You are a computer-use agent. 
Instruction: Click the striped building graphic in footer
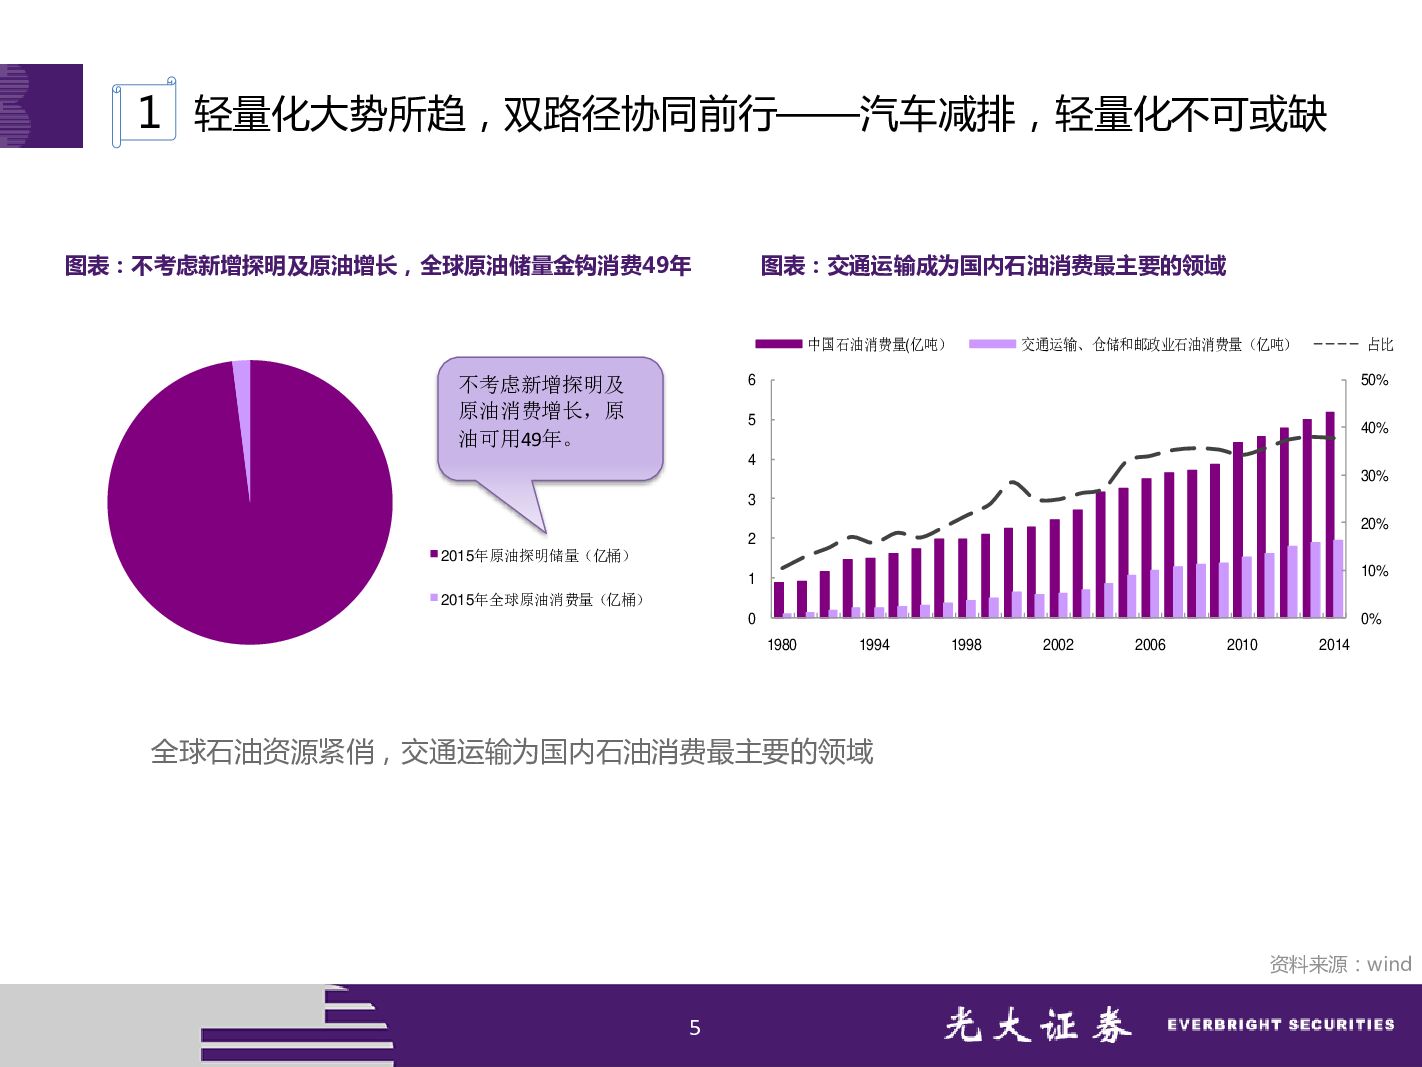pyautogui.click(x=297, y=1025)
